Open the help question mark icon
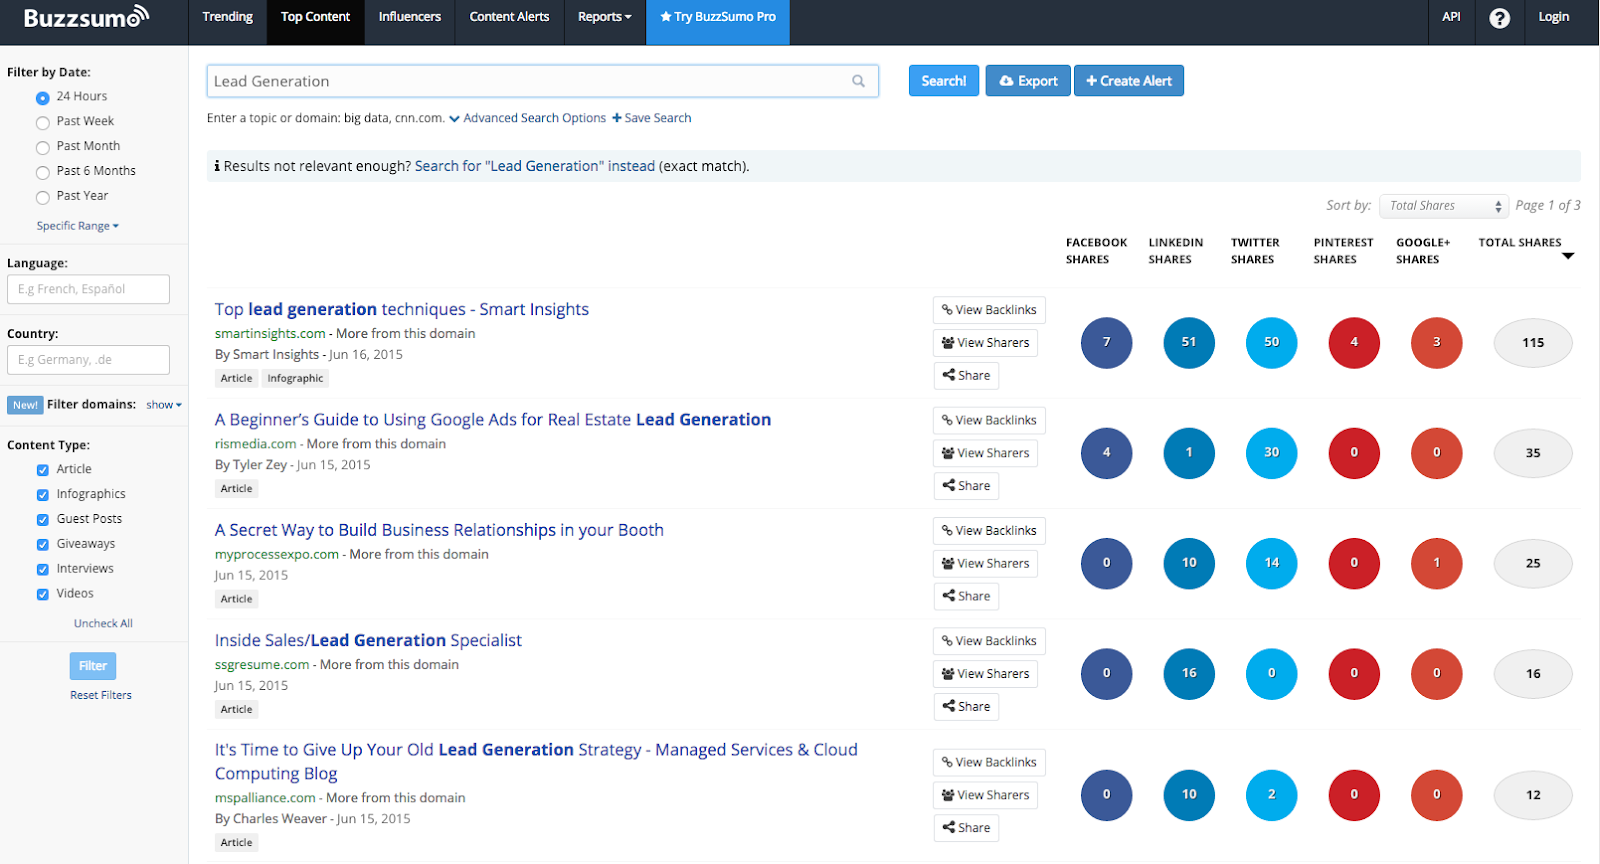 (x=1499, y=18)
